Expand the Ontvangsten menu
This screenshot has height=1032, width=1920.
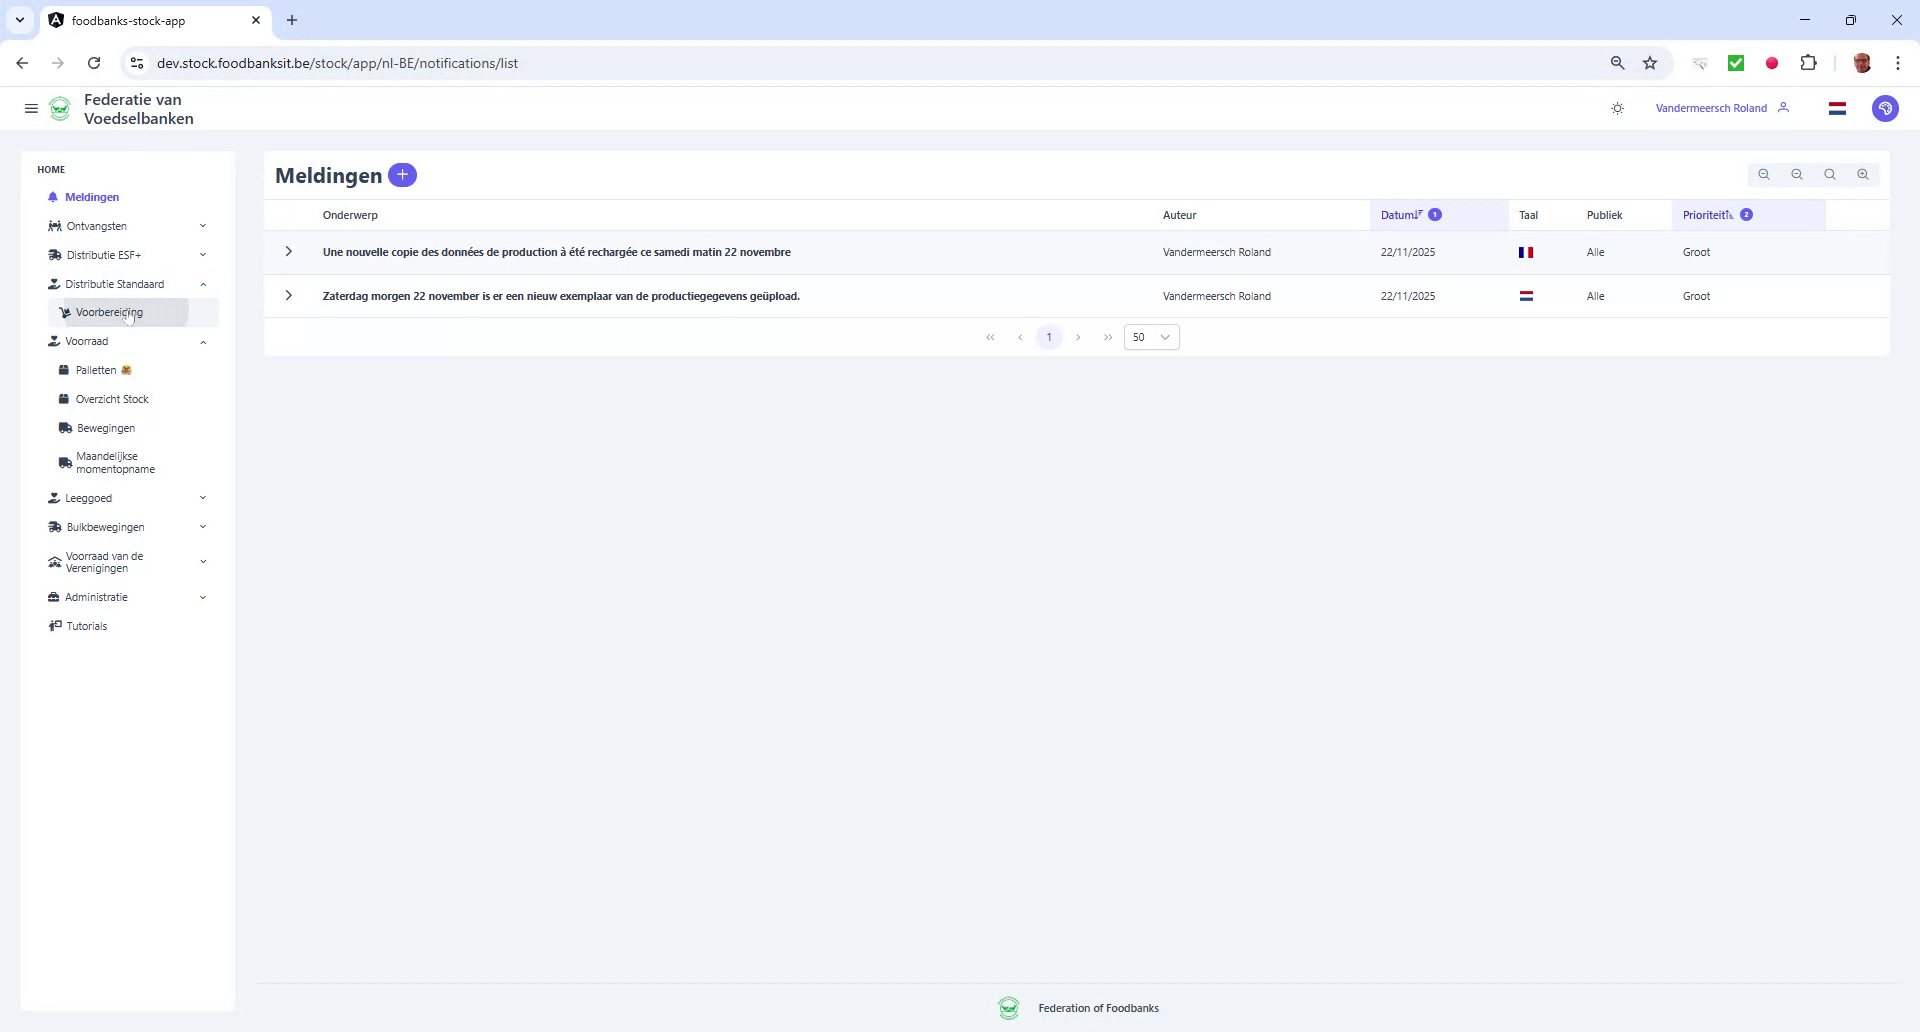(204, 226)
